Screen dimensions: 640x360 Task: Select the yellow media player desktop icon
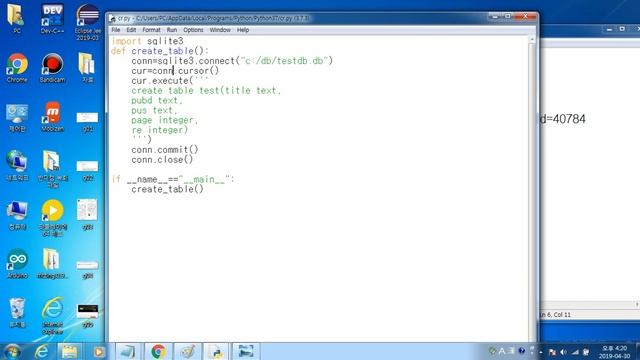(52, 217)
